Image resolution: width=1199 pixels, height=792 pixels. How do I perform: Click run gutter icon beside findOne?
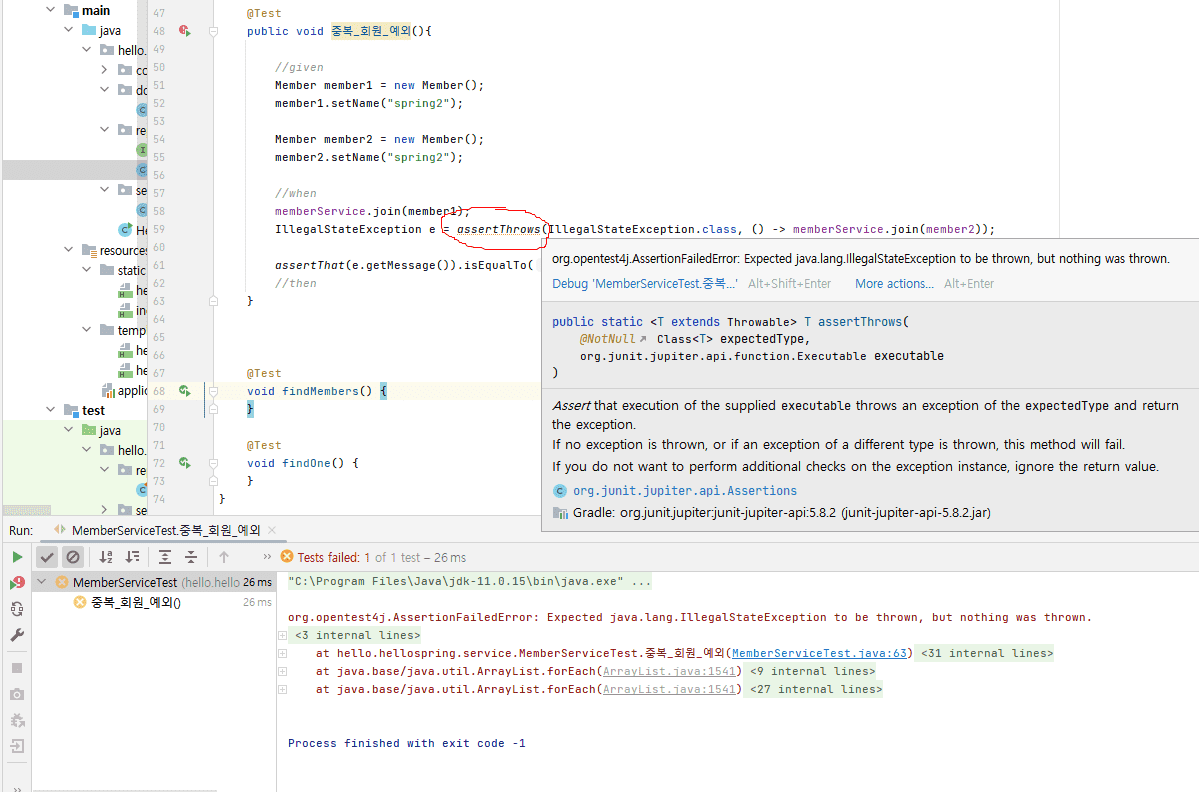[184, 463]
